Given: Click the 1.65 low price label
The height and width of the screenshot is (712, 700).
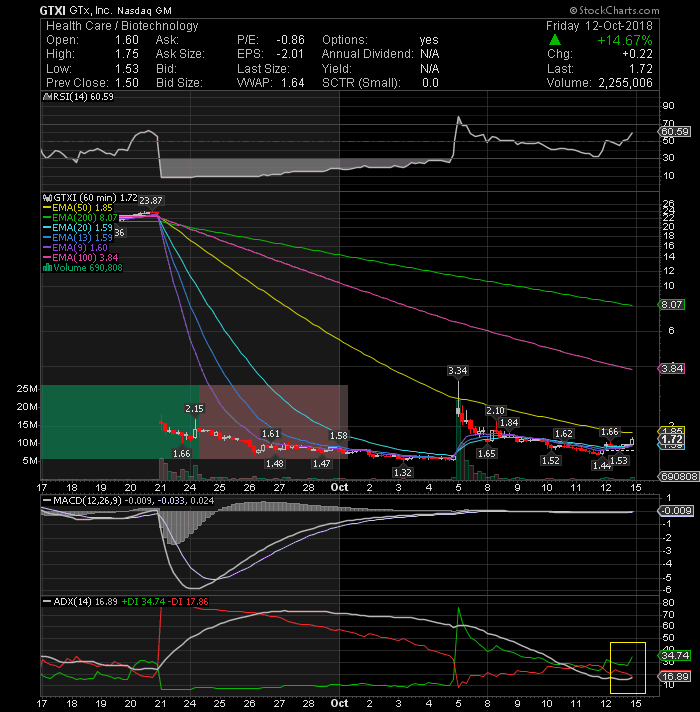Looking at the screenshot, I should tap(487, 454).
